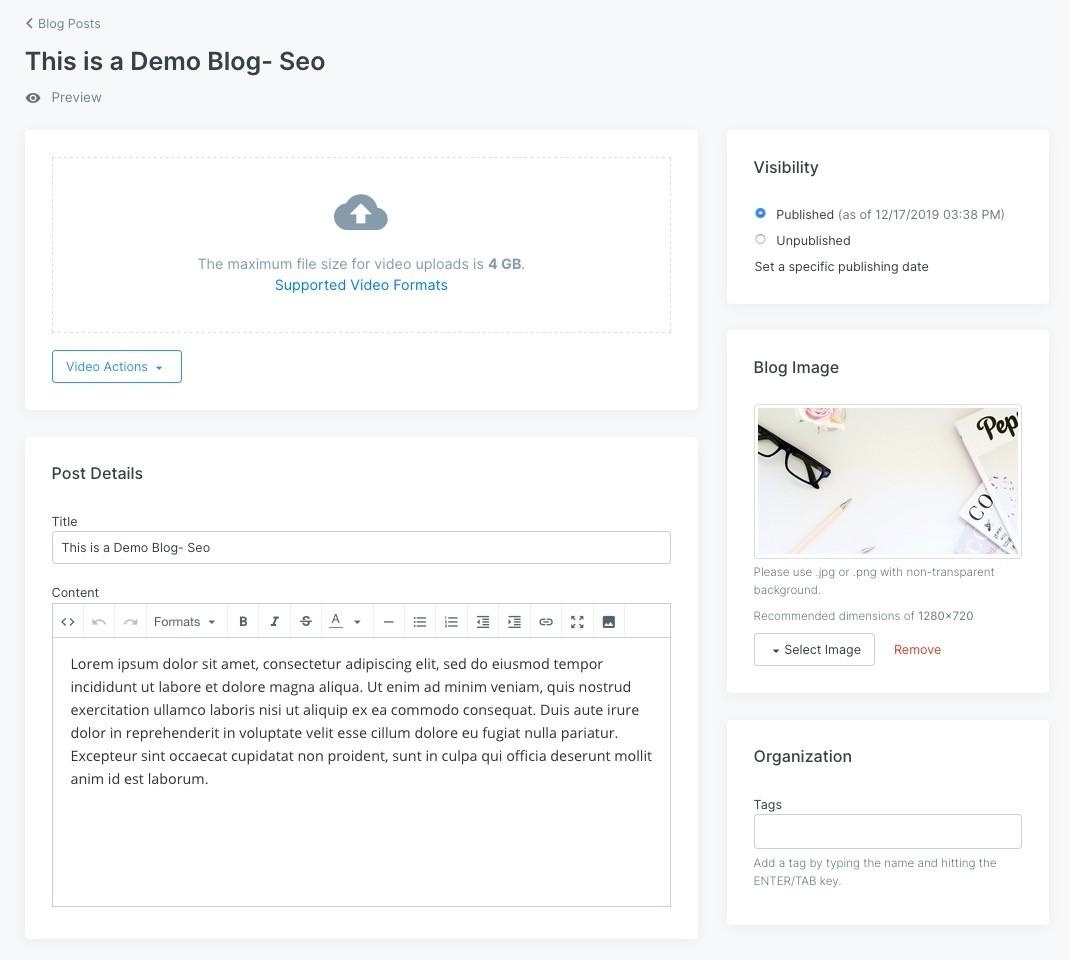Insert a bulleted list

tap(420, 622)
